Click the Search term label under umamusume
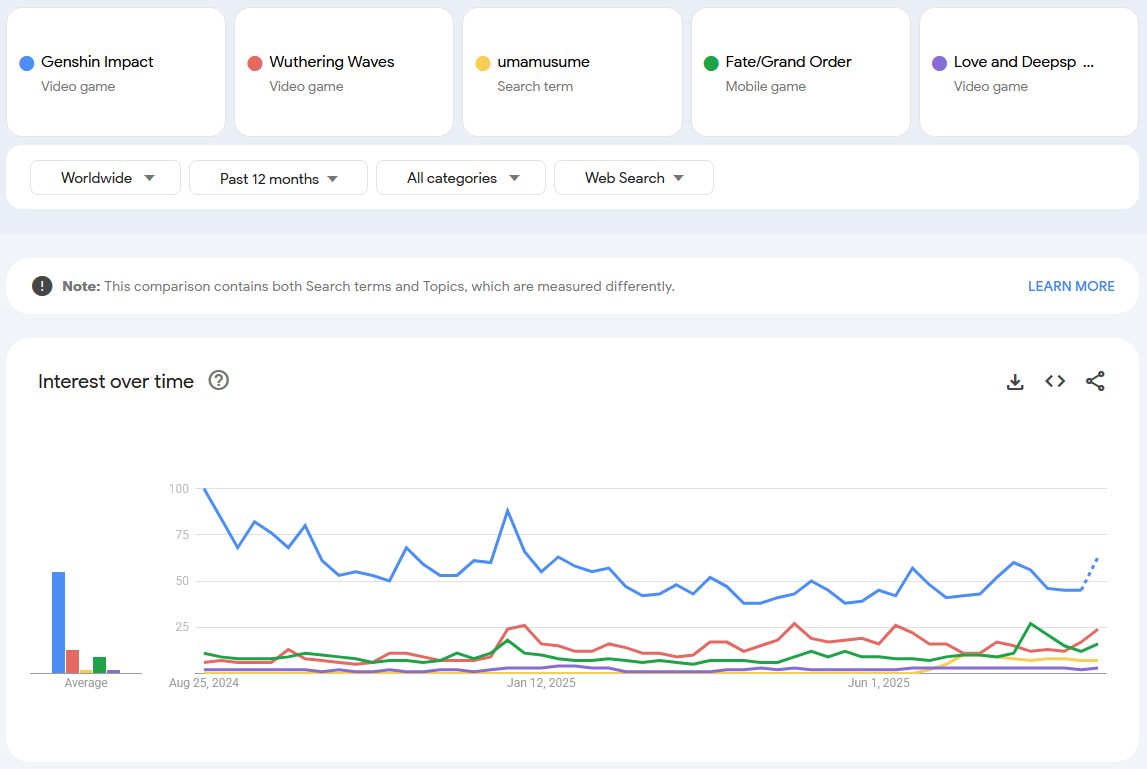This screenshot has height=769, width=1147. click(x=535, y=86)
